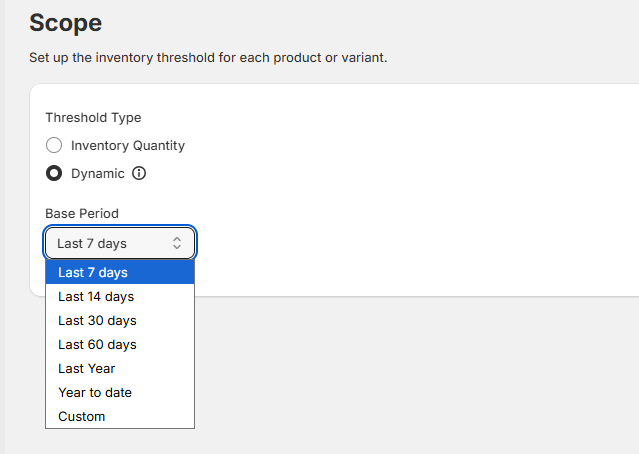Image resolution: width=639 pixels, height=454 pixels.
Task: Click the Threshold Type label
Action: coord(93,118)
